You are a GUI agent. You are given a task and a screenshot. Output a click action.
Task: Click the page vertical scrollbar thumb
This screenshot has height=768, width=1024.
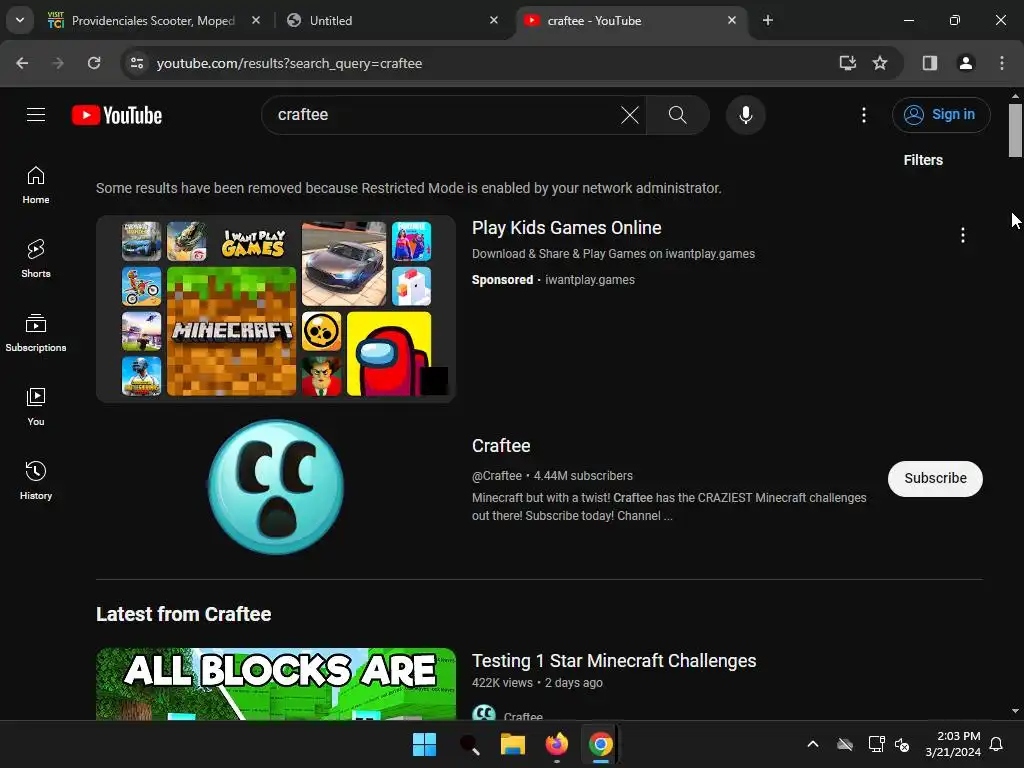tap(1015, 131)
